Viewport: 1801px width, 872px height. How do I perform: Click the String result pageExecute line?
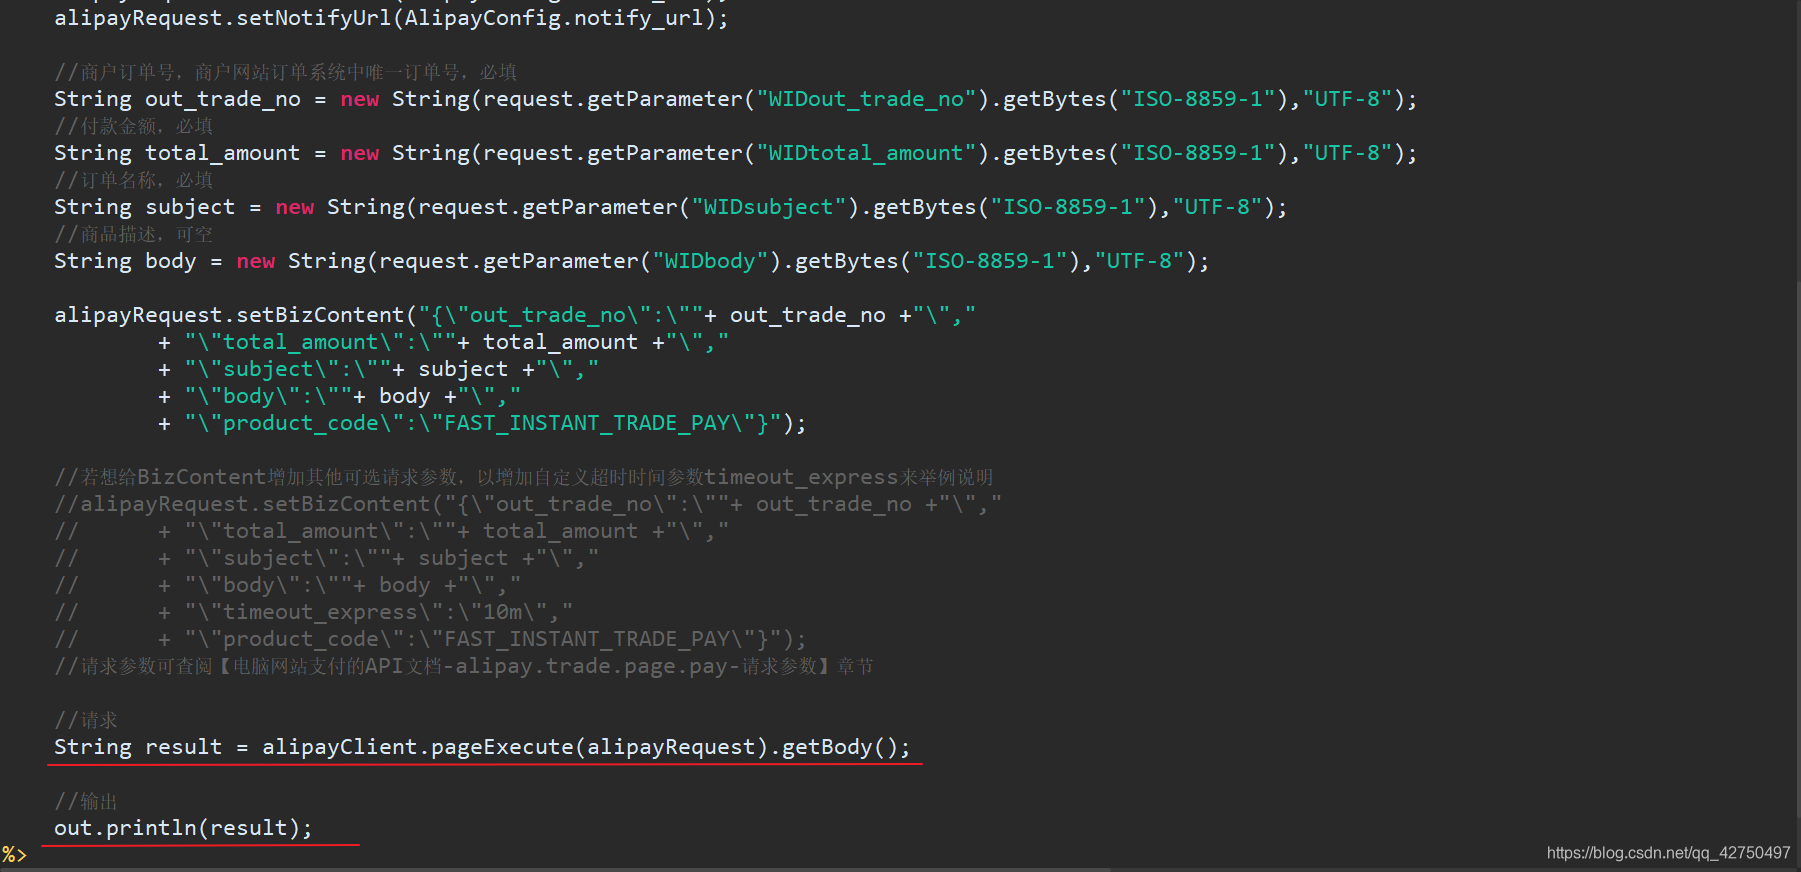(x=482, y=747)
